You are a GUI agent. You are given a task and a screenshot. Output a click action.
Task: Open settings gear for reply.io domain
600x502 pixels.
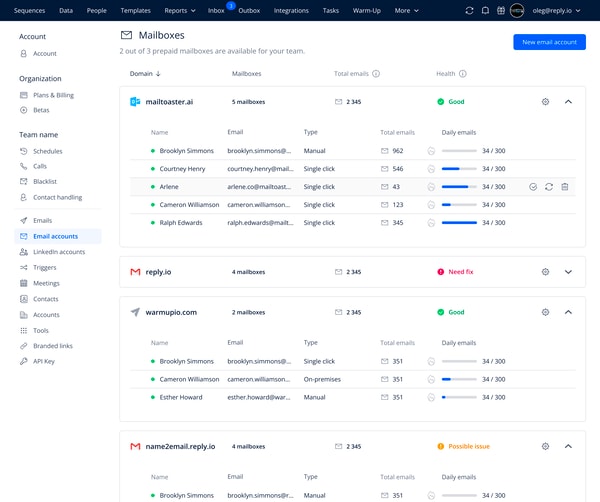[545, 272]
